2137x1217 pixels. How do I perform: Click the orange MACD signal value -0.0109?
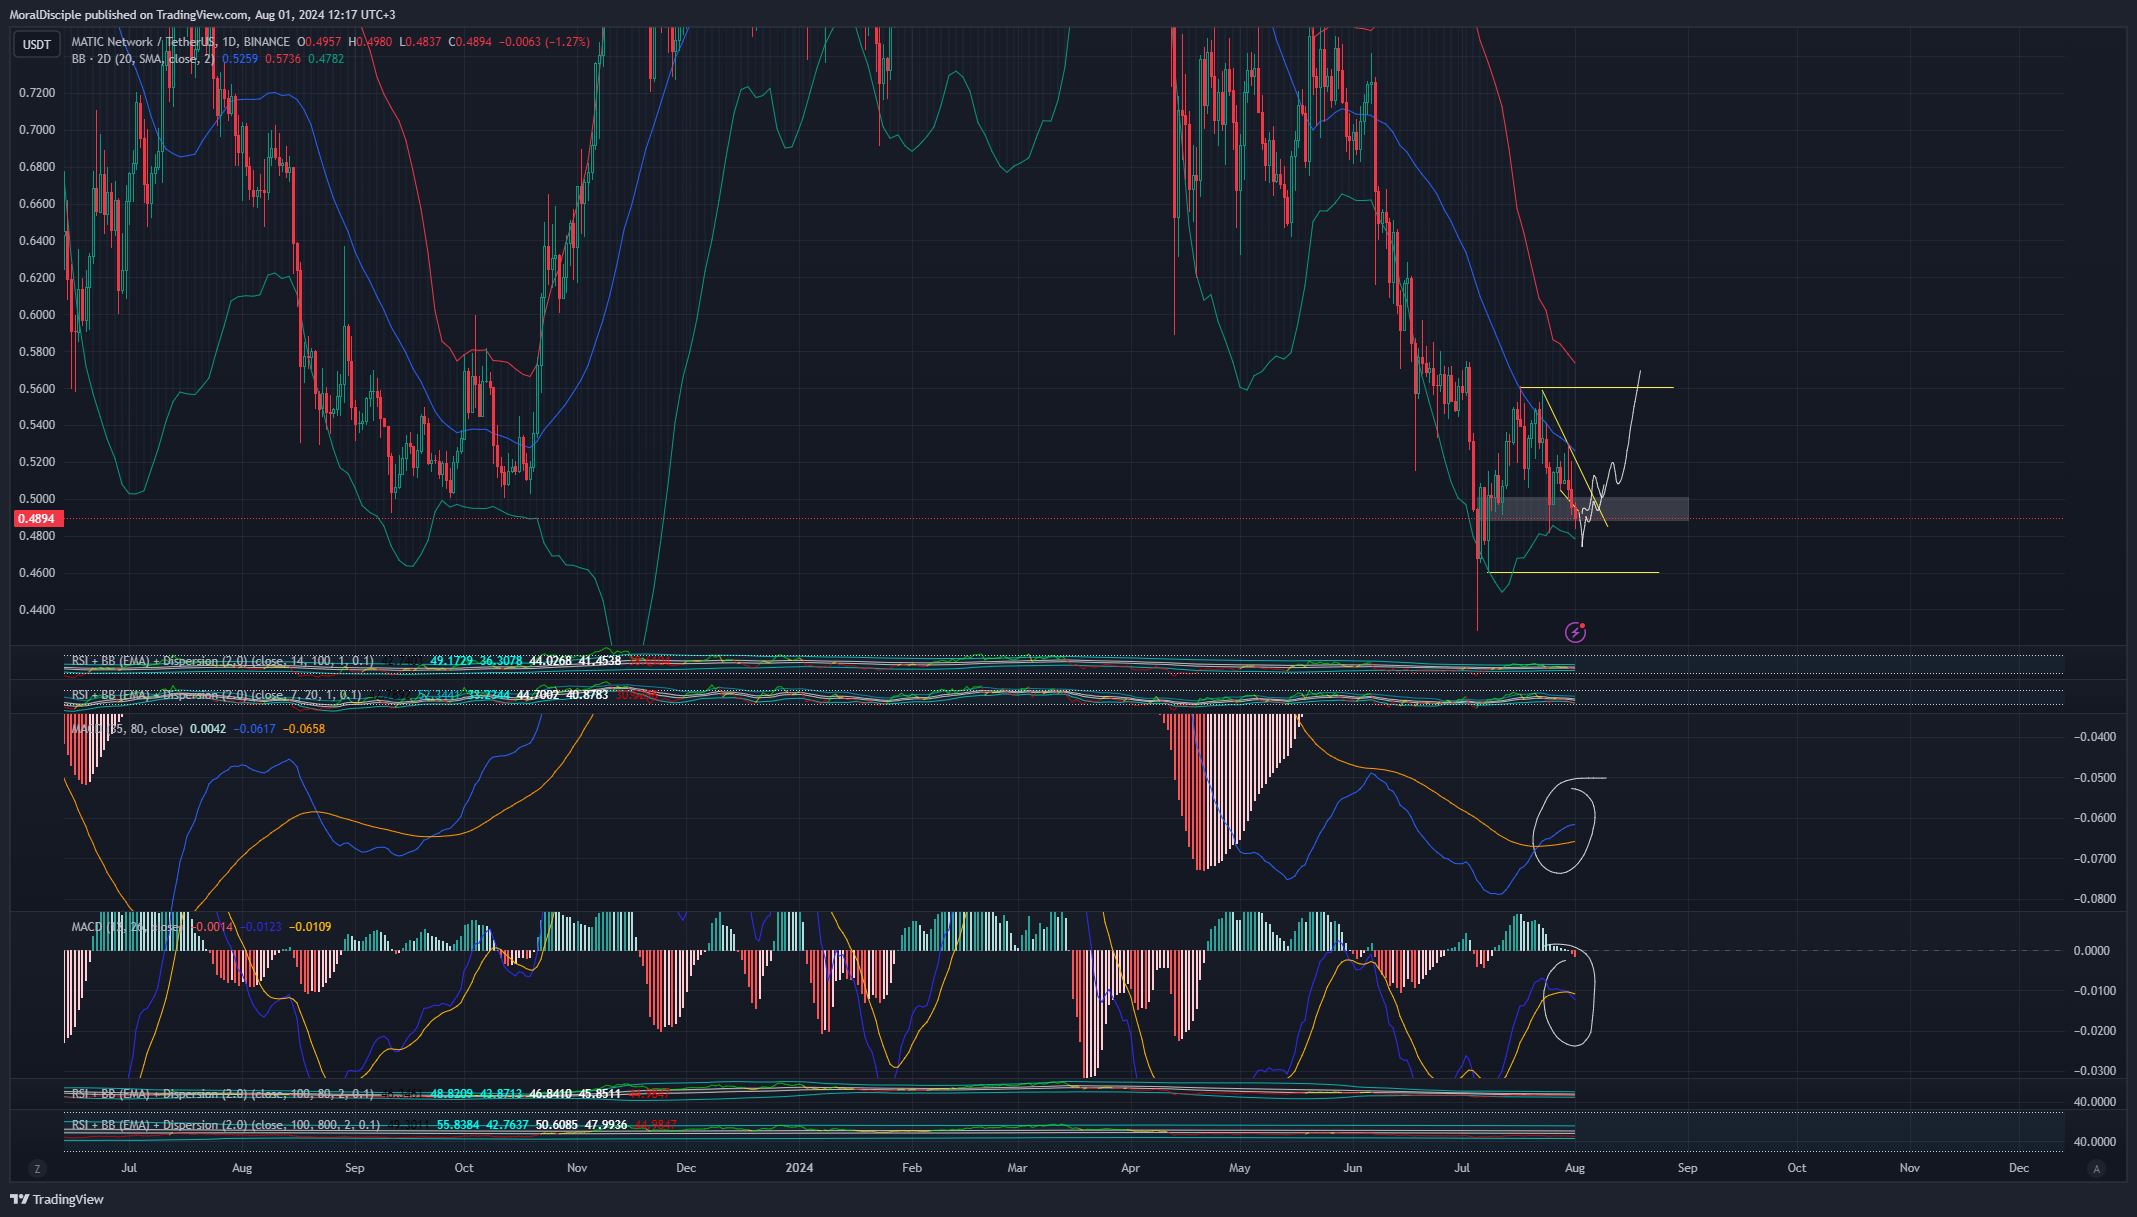coord(310,927)
